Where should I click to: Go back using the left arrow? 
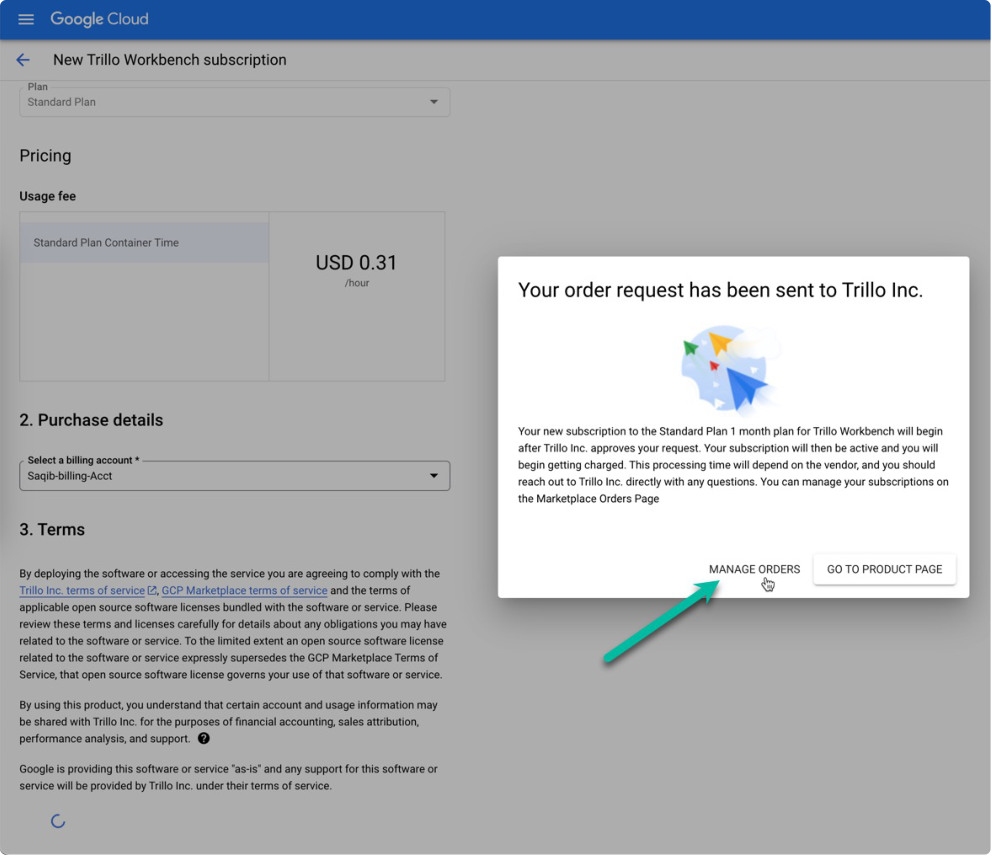tap(23, 60)
